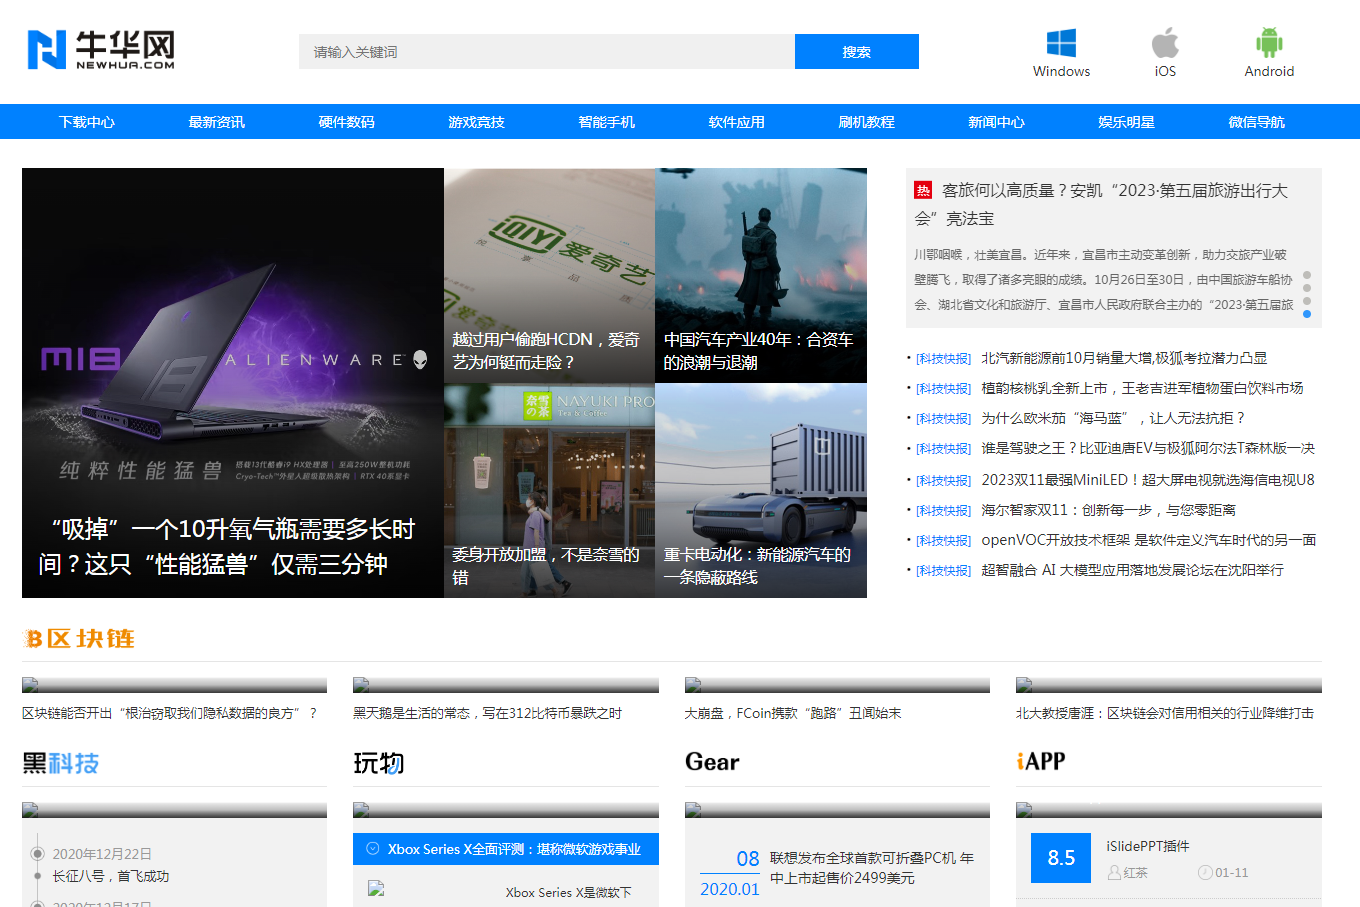Select the first gray carousel dot
The height and width of the screenshot is (907, 1360).
1307,275
